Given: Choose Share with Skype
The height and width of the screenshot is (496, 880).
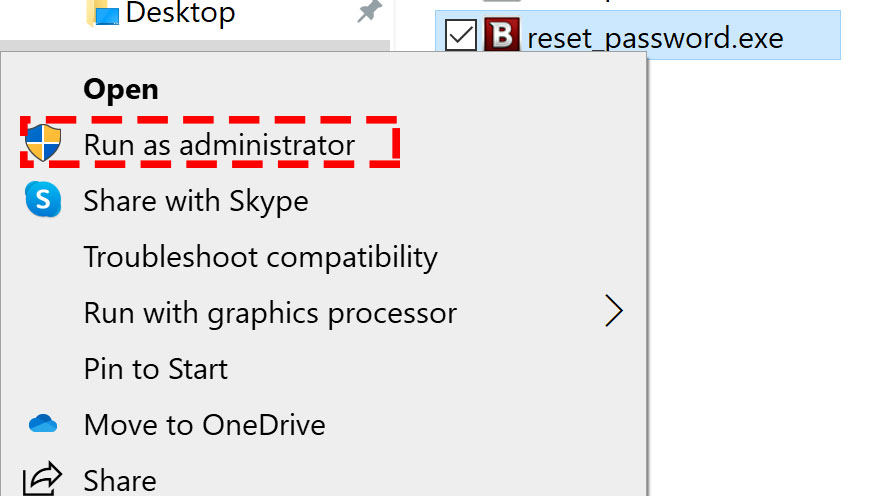Looking at the screenshot, I should click(196, 201).
